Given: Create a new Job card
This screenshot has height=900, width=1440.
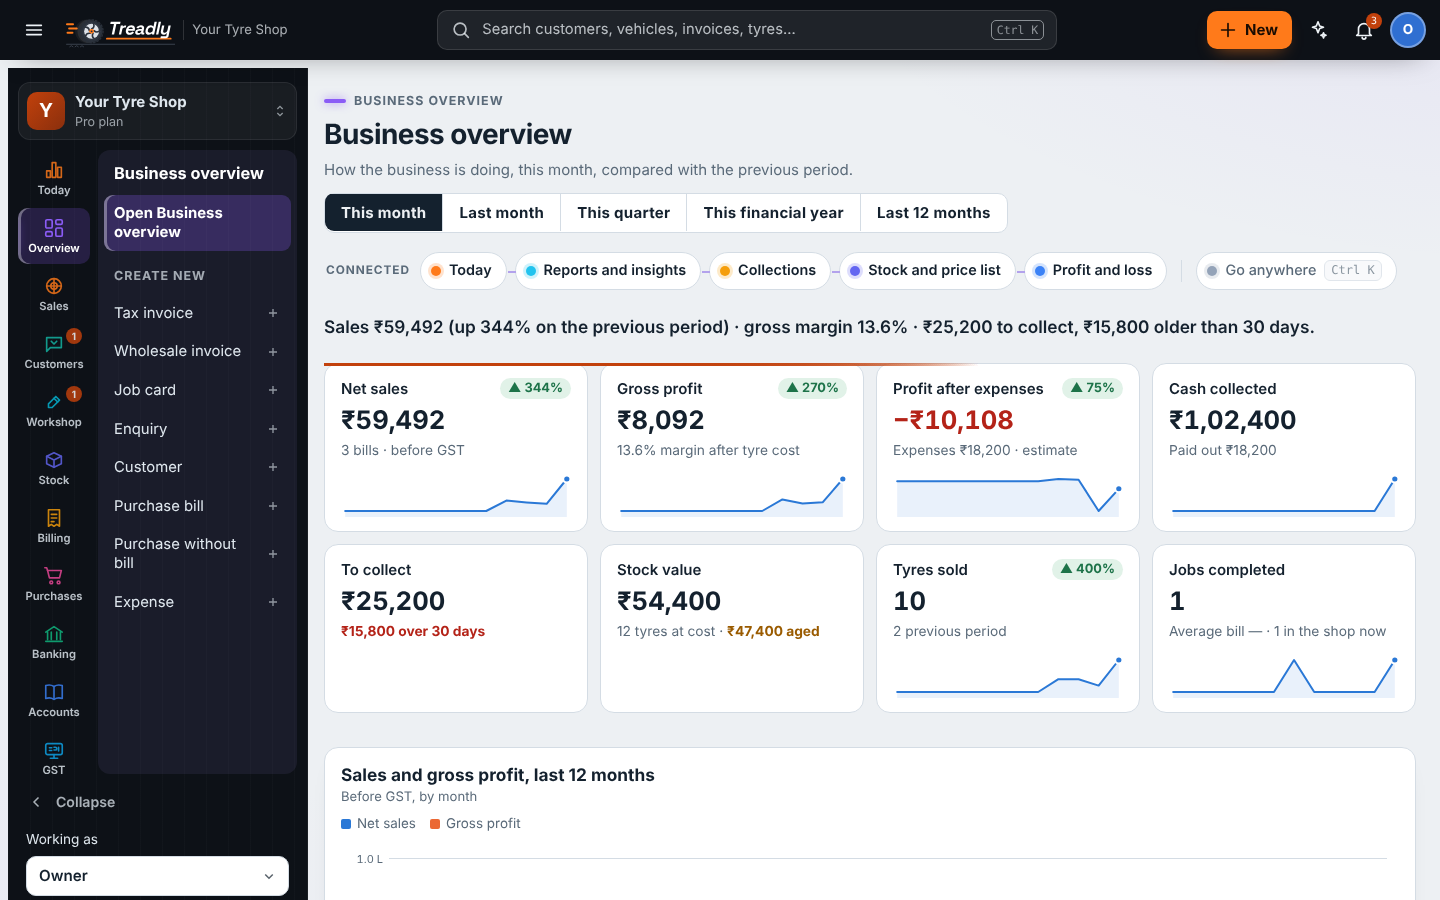Looking at the screenshot, I should (x=197, y=390).
